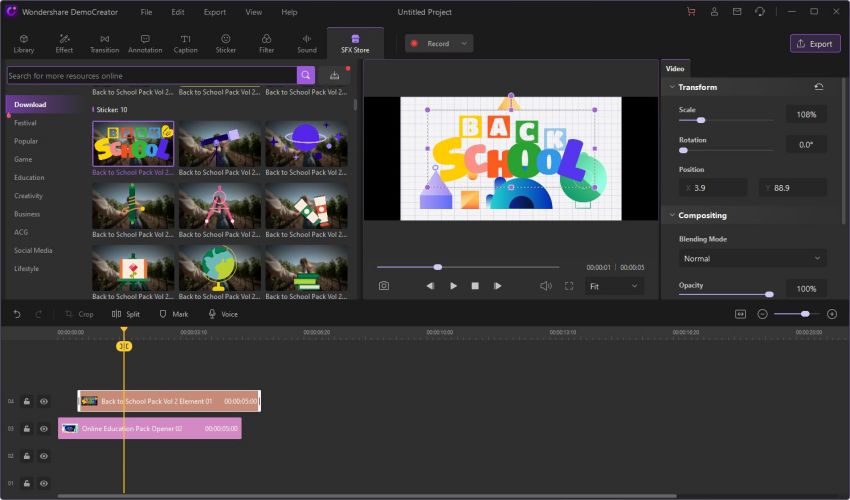The image size is (850, 500).
Task: Open the downloads tray icon
Action: point(334,75)
